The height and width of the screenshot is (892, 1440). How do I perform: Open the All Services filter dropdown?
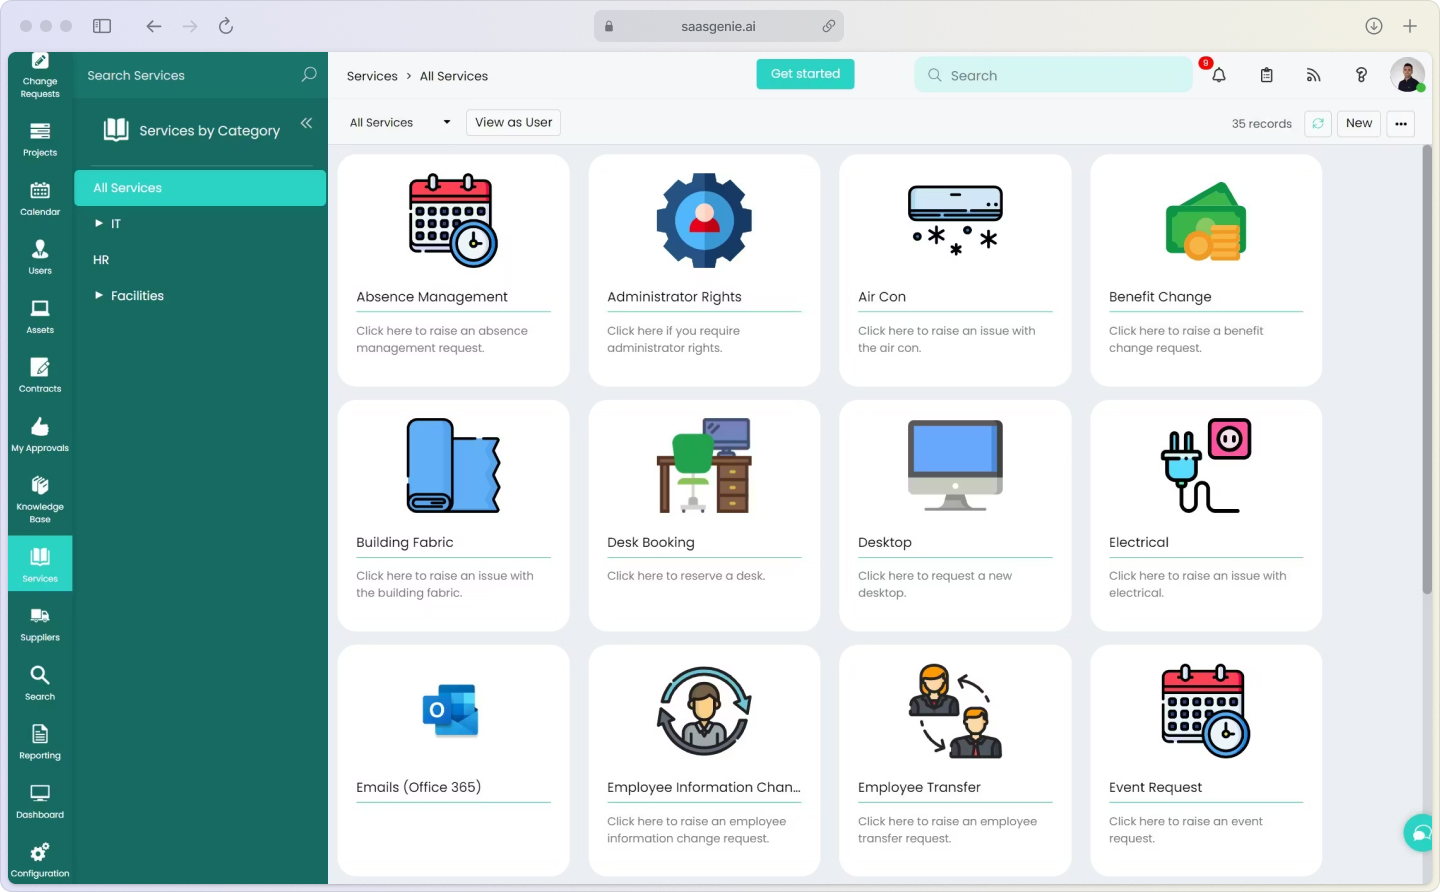coord(398,122)
